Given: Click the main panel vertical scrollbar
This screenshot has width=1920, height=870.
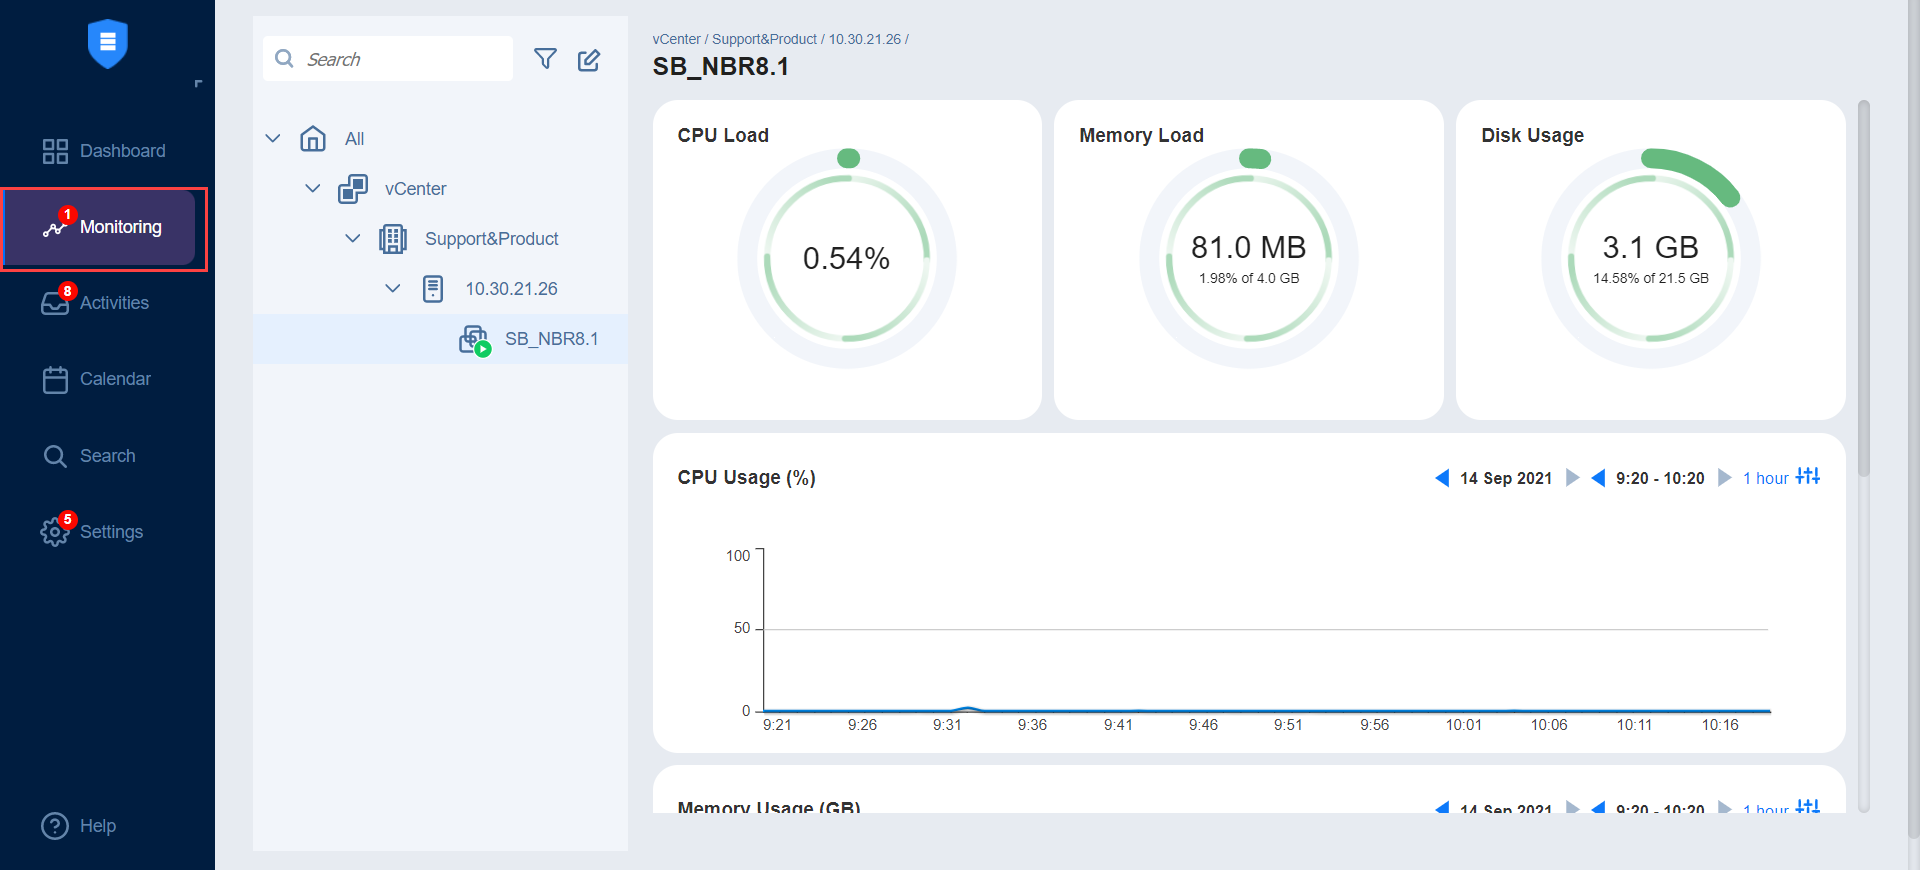Looking at the screenshot, I should (1864, 288).
